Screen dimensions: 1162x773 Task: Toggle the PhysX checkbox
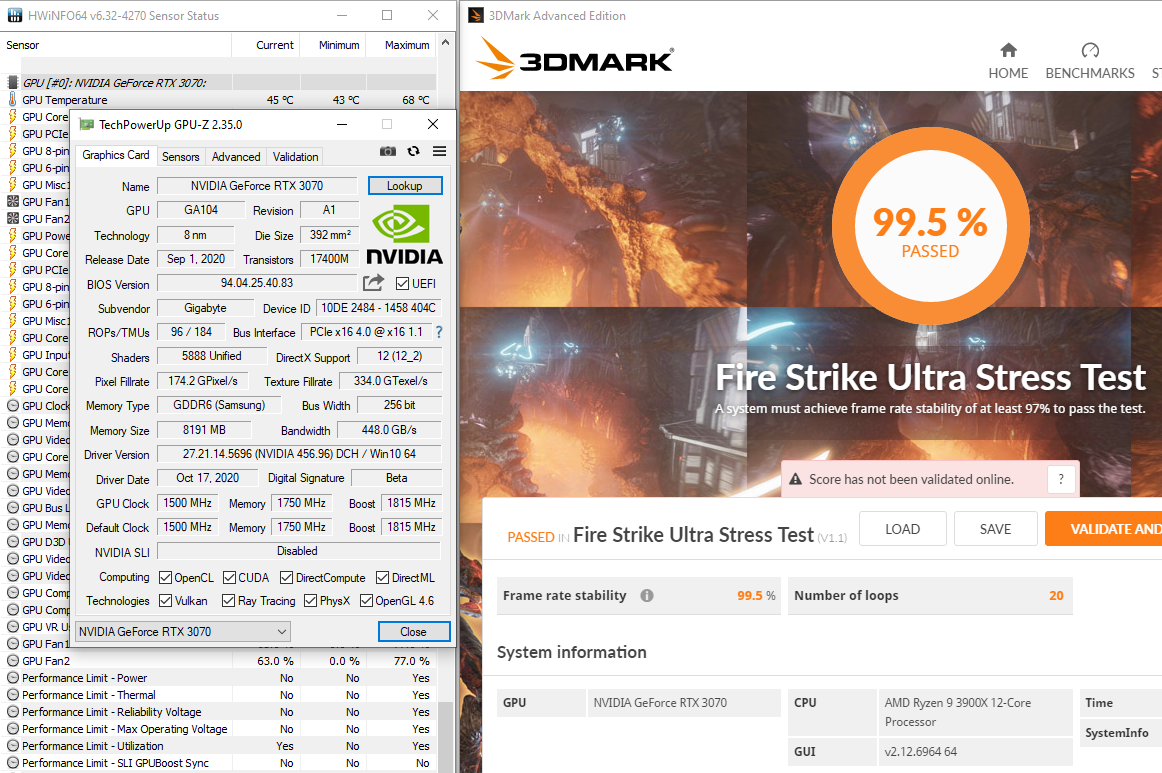coord(311,600)
